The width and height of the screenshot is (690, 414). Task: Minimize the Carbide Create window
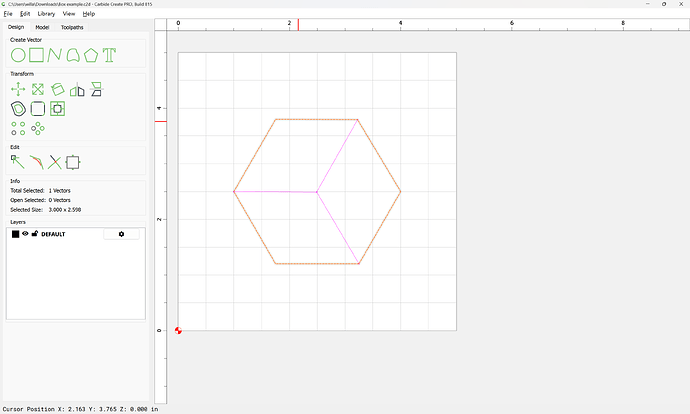tap(648, 4)
